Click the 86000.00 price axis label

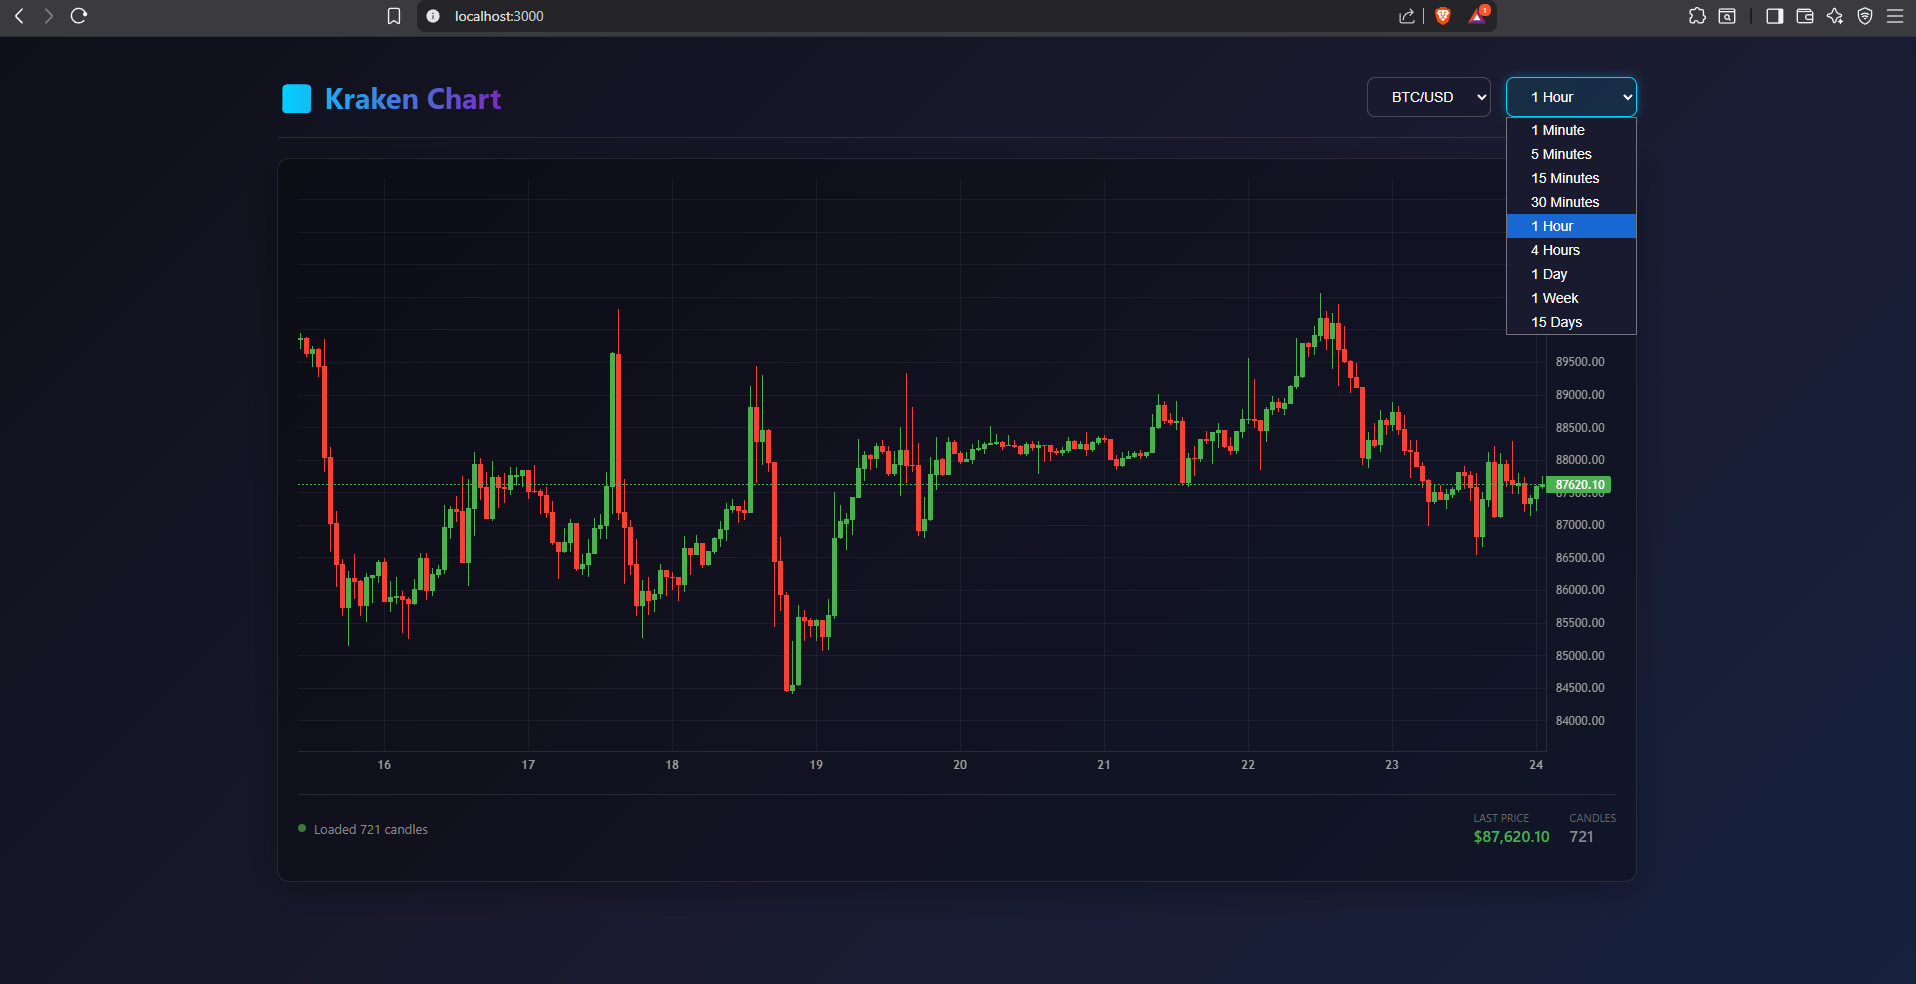click(1580, 590)
